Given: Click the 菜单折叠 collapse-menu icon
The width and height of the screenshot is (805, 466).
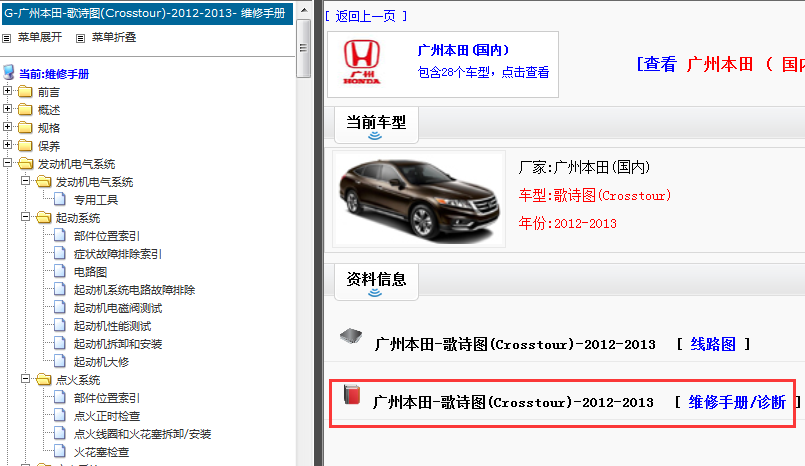Looking at the screenshot, I should [x=80, y=38].
